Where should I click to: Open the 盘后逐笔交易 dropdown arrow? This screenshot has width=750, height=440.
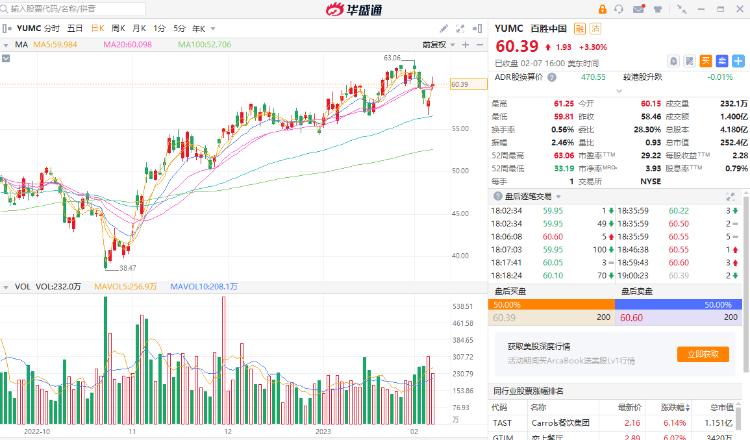(x=558, y=197)
